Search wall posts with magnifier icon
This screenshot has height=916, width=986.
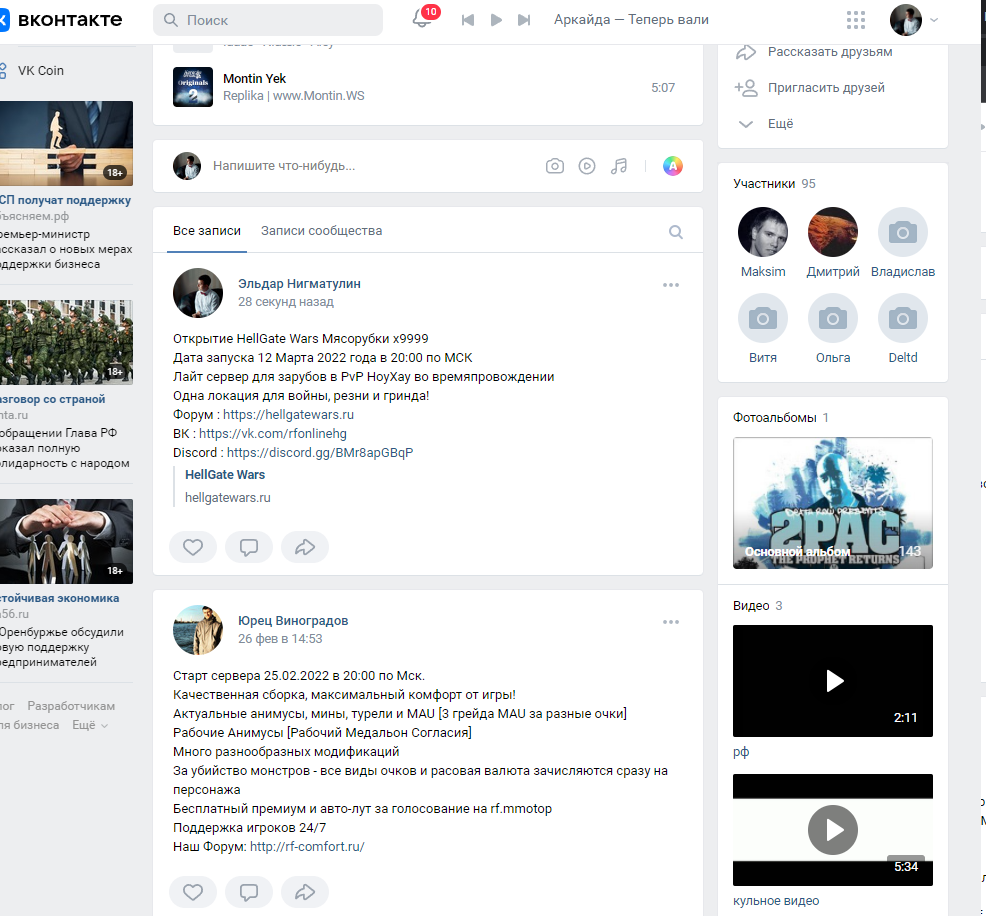point(676,232)
